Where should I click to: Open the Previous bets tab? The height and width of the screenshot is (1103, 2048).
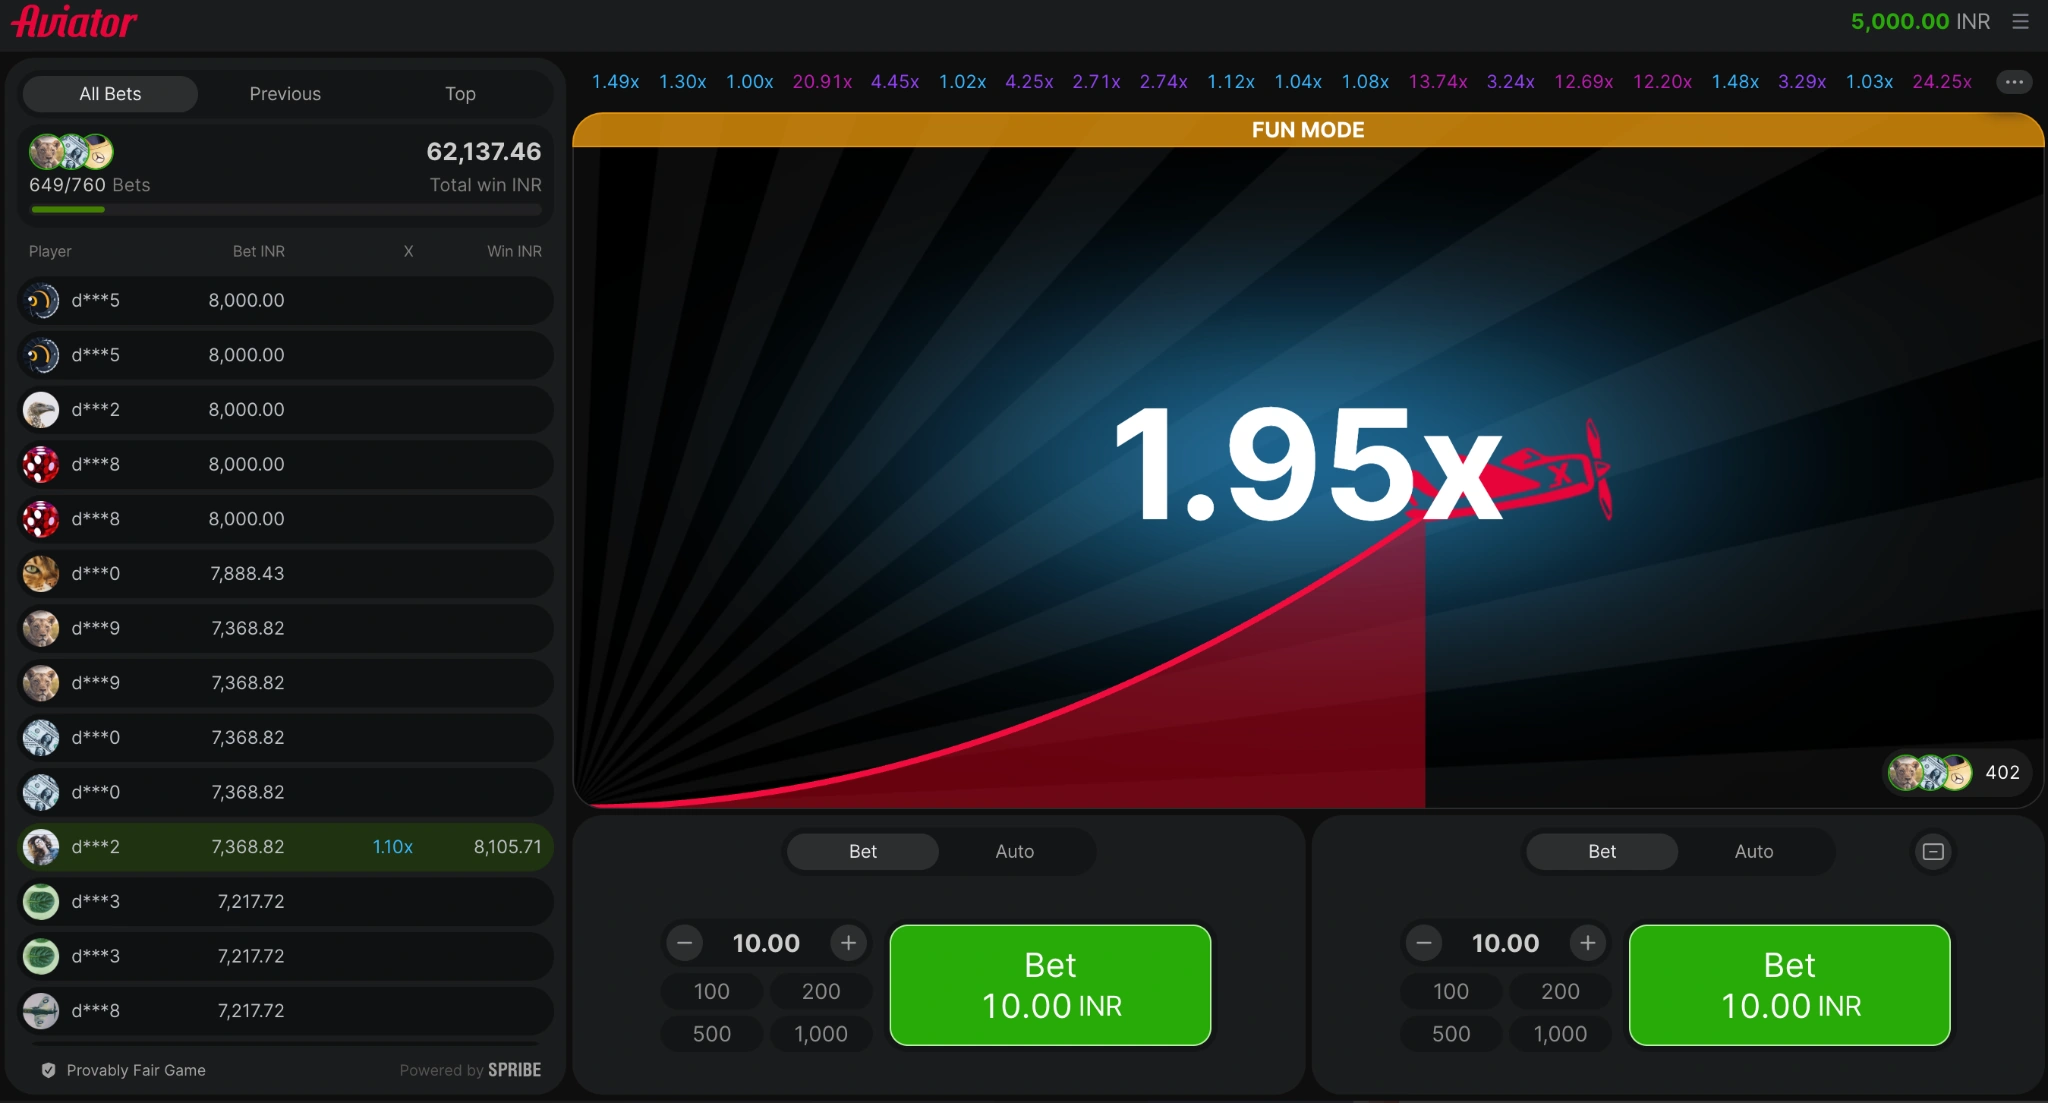285,94
